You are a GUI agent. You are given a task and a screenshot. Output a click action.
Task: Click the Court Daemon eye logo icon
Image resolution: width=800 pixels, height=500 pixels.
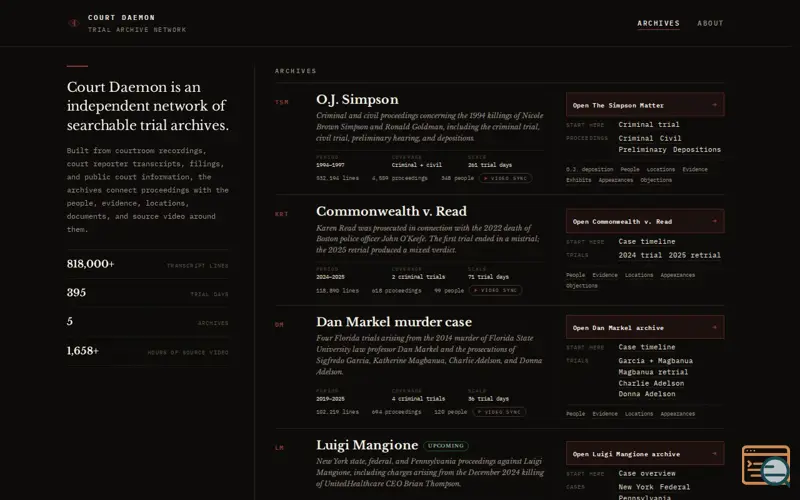point(73,23)
